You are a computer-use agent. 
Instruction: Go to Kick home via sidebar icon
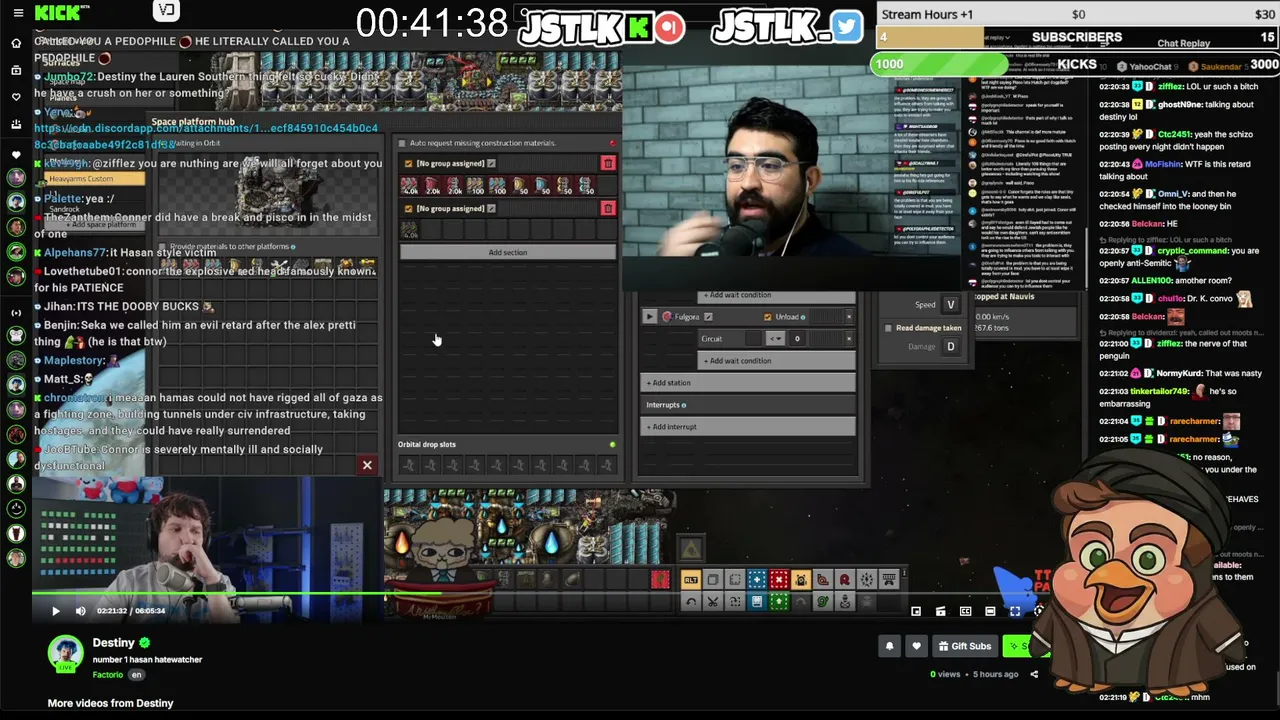pos(16,43)
